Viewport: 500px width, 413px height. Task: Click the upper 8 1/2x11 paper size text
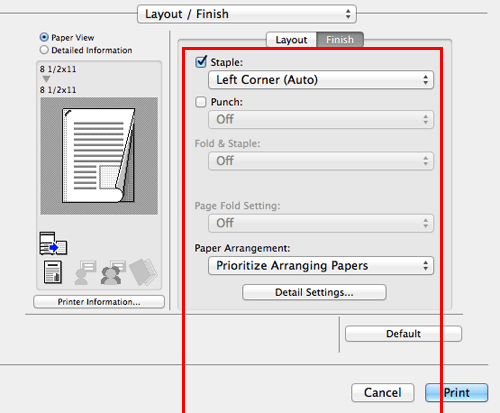click(58, 69)
